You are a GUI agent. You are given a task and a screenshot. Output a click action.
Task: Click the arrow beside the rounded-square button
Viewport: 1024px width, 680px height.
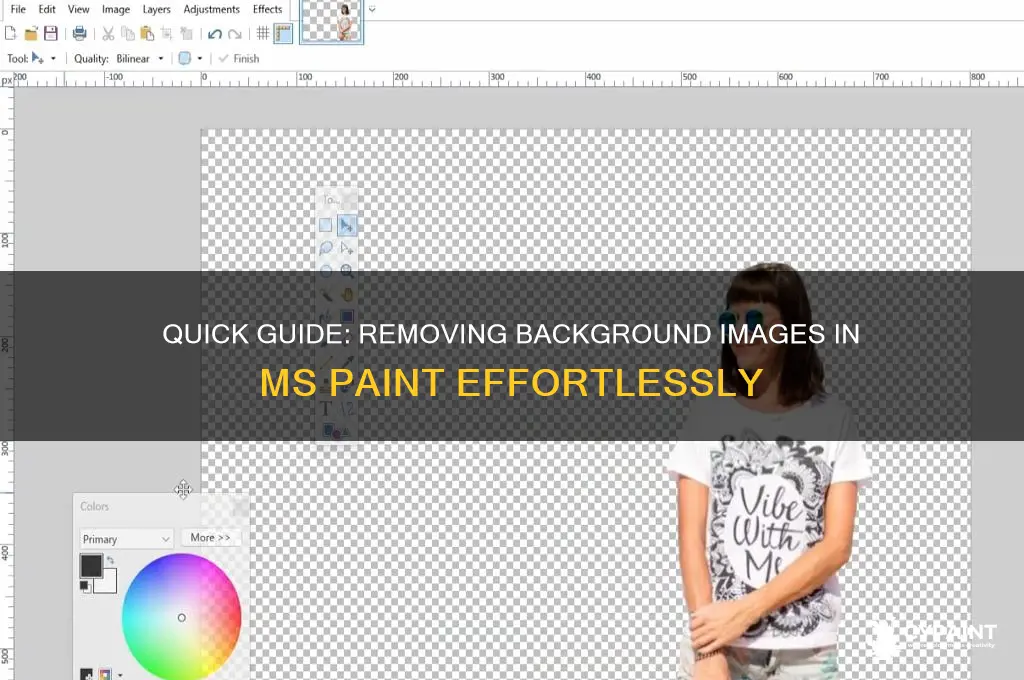(x=200, y=58)
